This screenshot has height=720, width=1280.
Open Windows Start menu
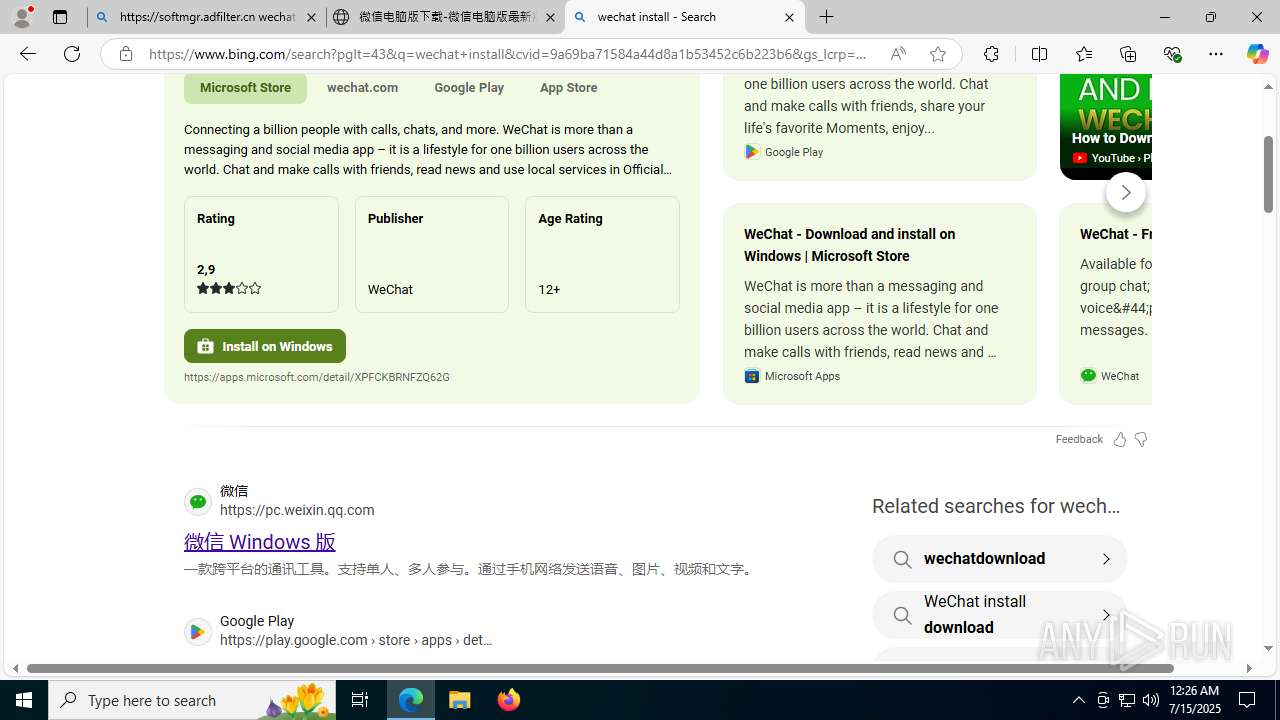click(x=24, y=700)
